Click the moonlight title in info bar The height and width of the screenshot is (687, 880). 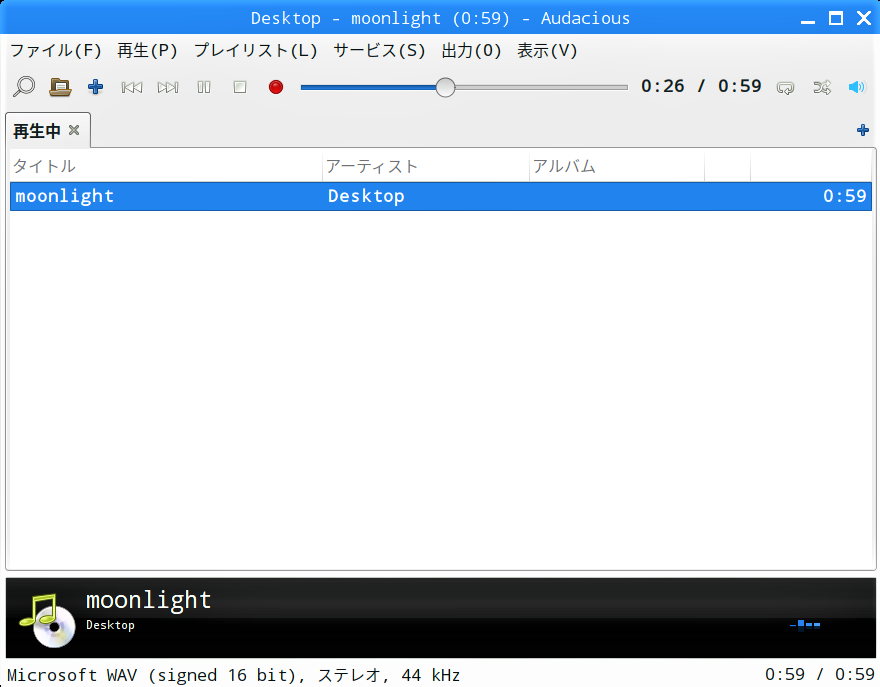(149, 600)
